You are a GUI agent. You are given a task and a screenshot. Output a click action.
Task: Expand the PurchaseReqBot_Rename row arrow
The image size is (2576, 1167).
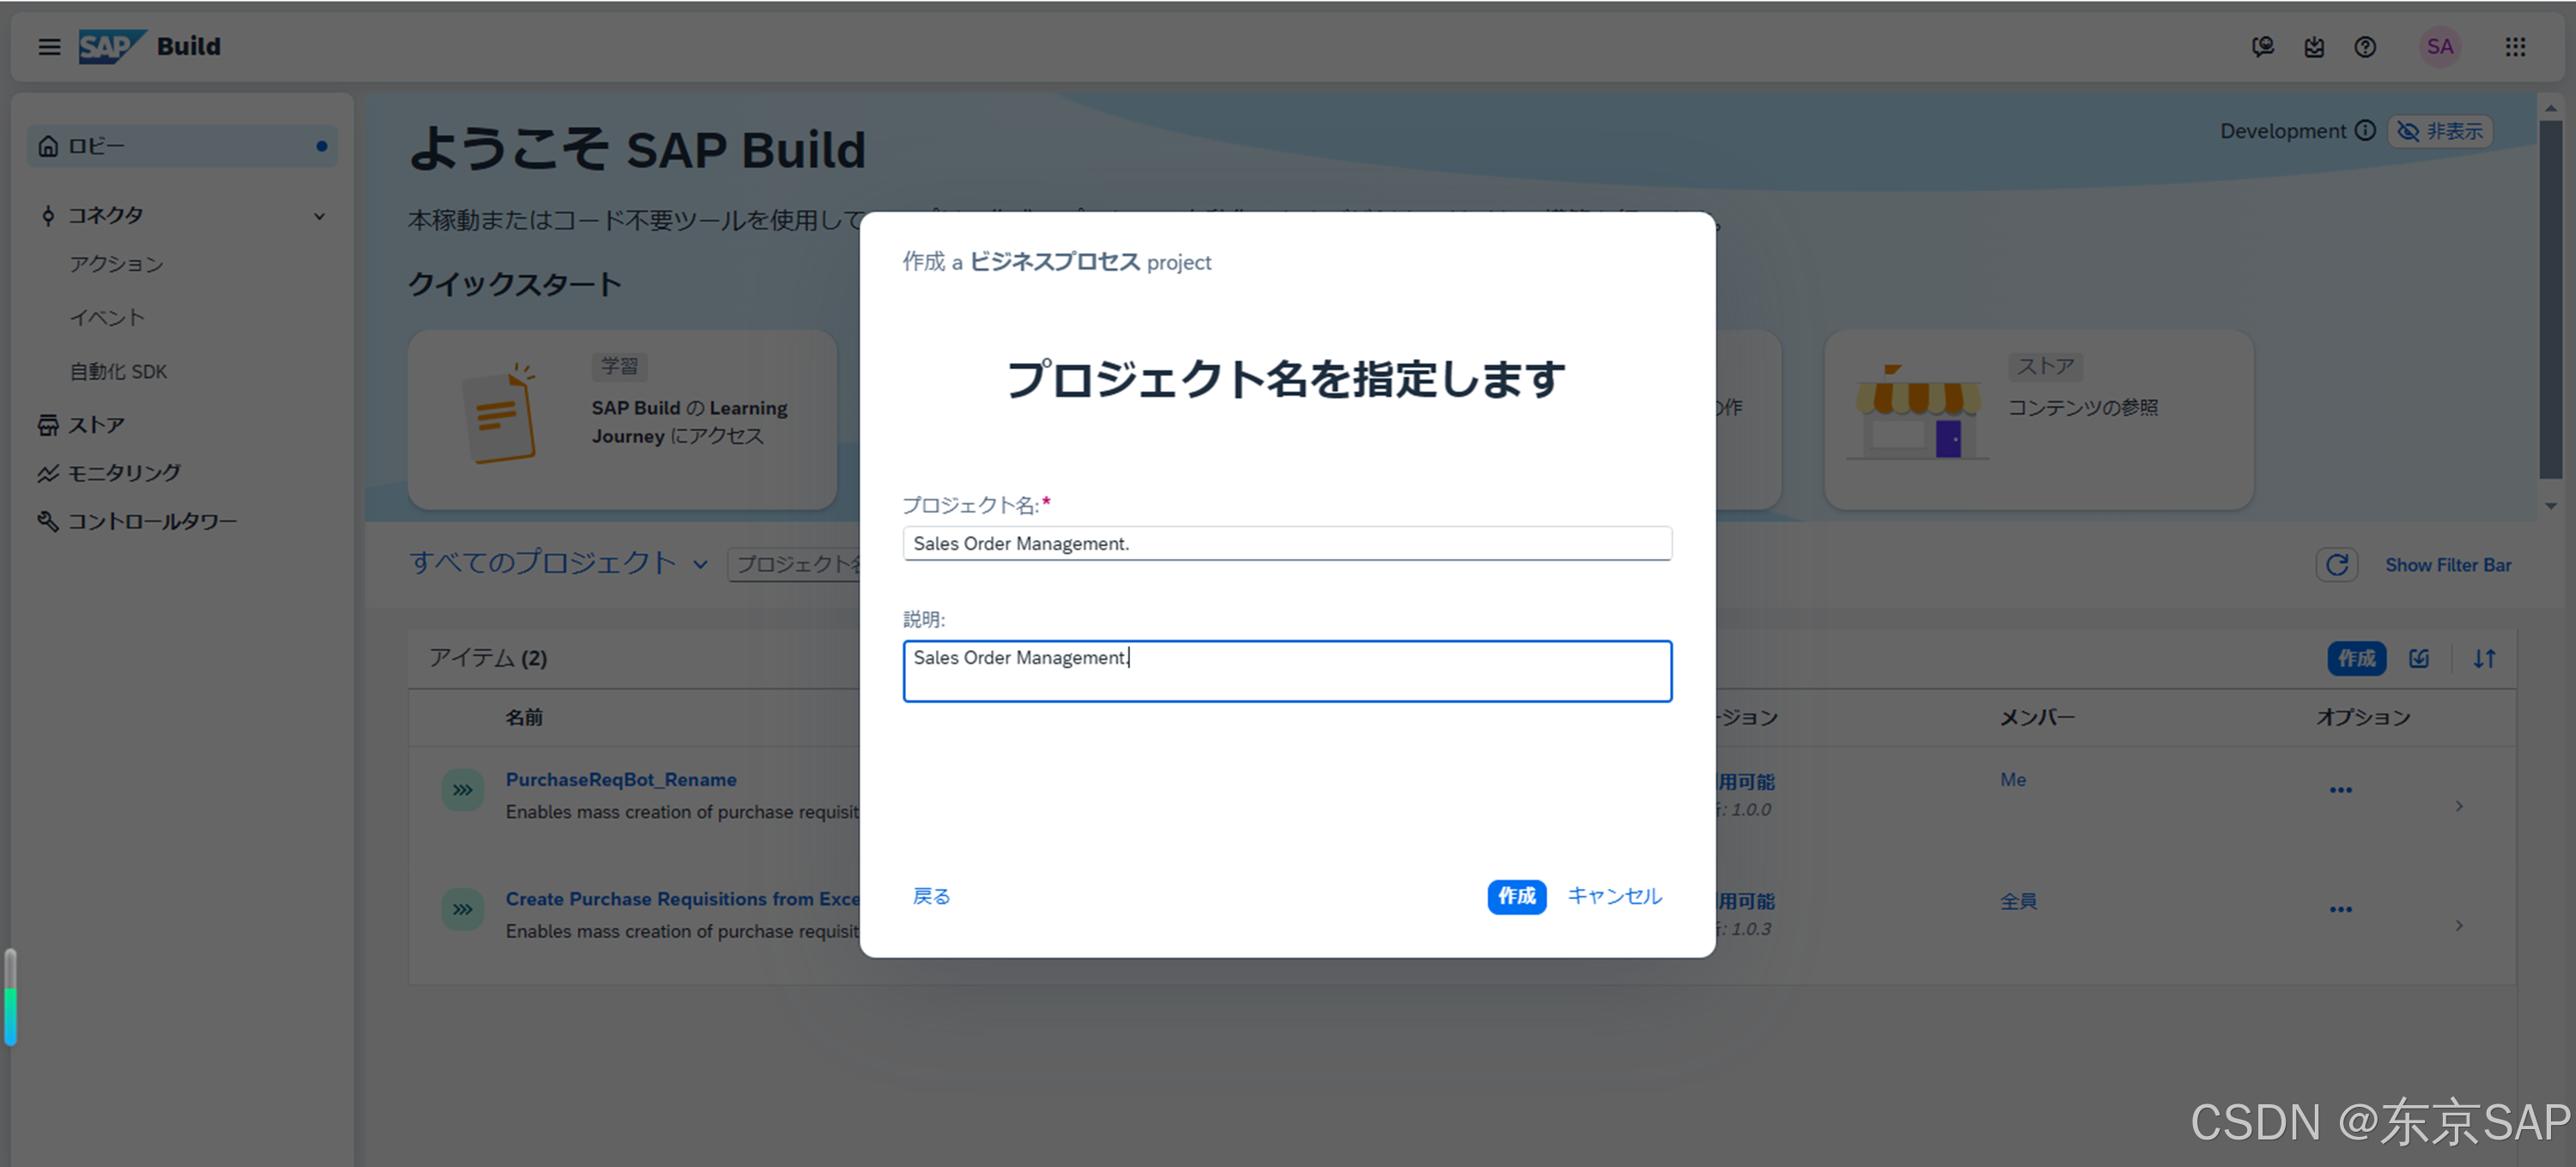2459,806
